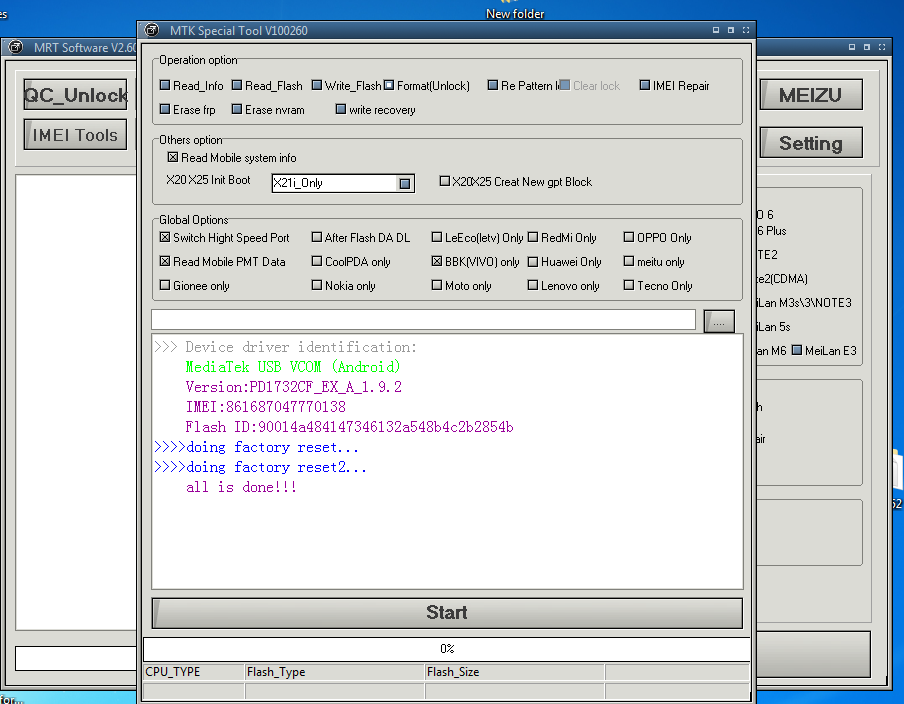
Task: Enable the write recovery checkbox
Action: pos(341,109)
